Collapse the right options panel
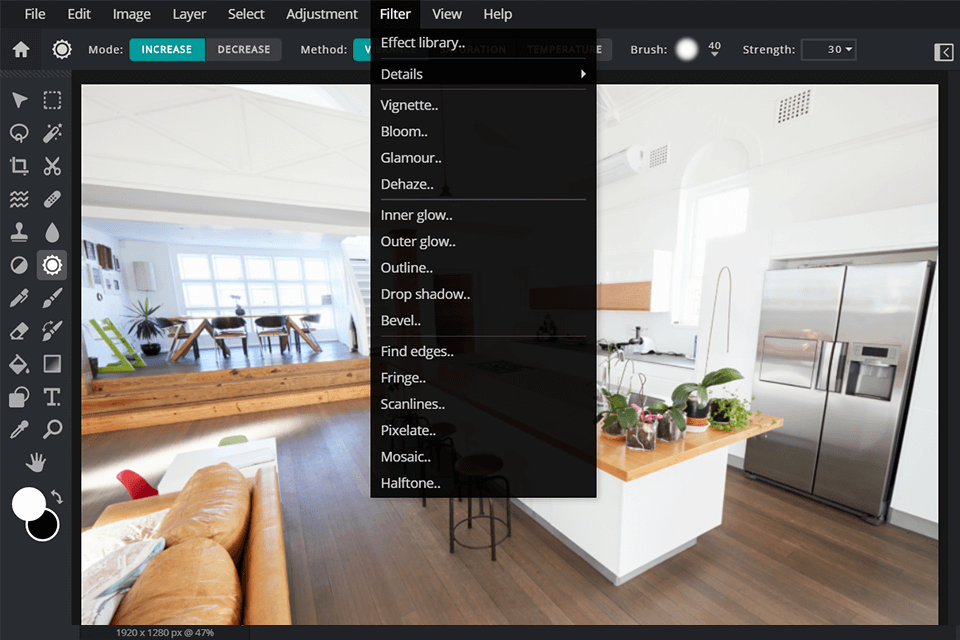Image resolution: width=960 pixels, height=640 pixels. pyautogui.click(x=943, y=51)
